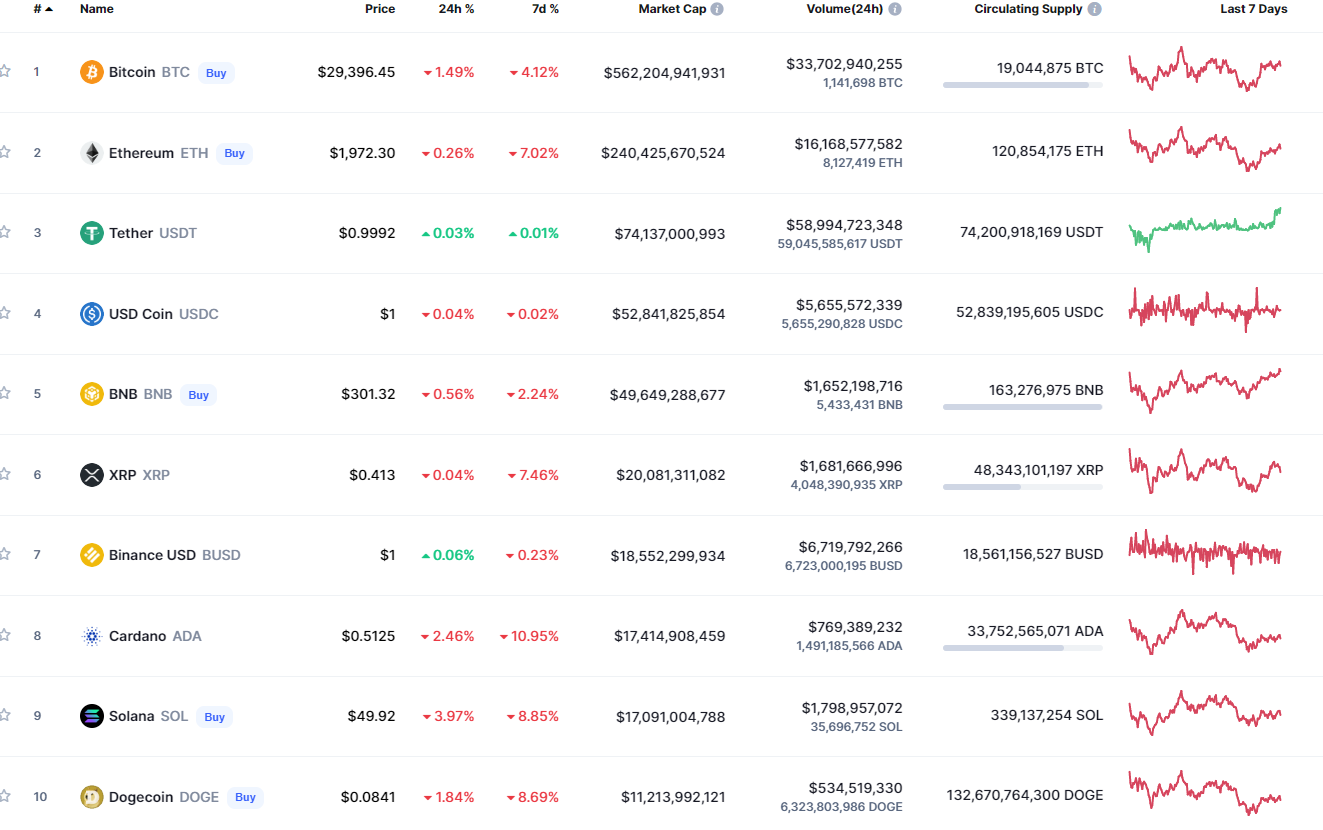Open the Tether green 7-day sparkline chart
Screen dimensions: 1323x830
pos(1205,229)
